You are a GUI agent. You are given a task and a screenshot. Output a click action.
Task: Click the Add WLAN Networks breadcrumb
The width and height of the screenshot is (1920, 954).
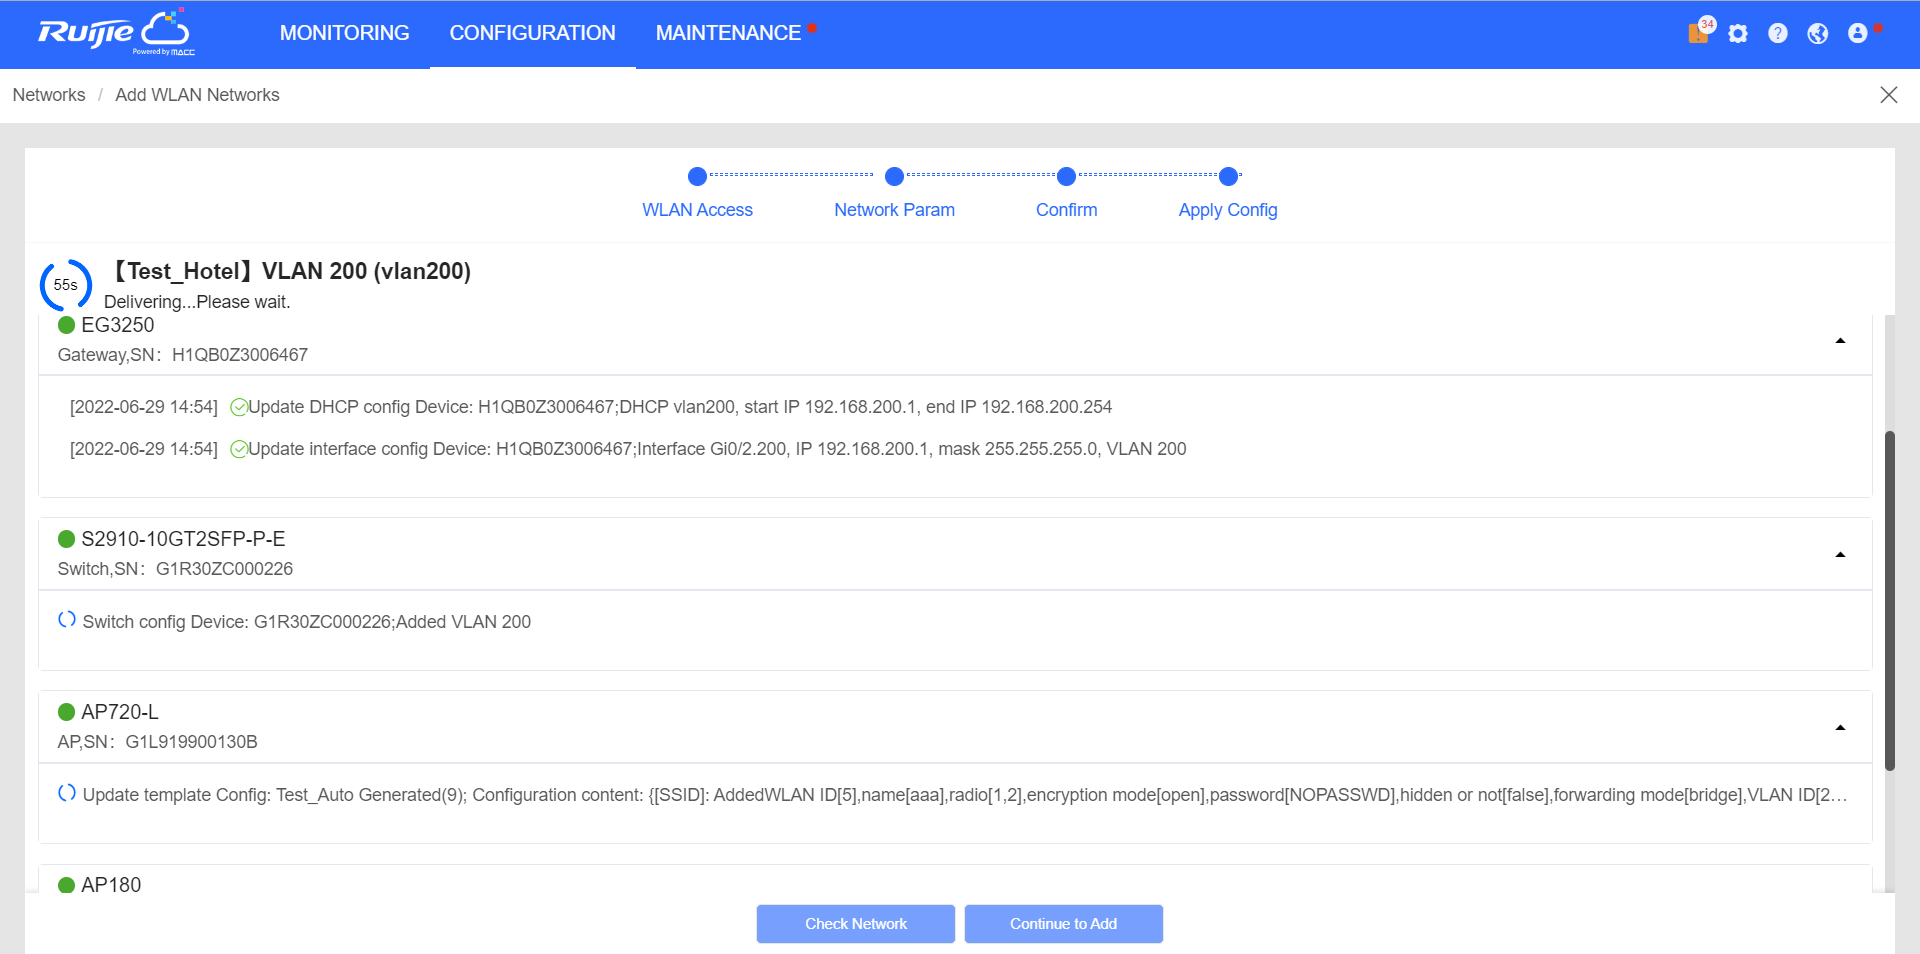click(197, 95)
